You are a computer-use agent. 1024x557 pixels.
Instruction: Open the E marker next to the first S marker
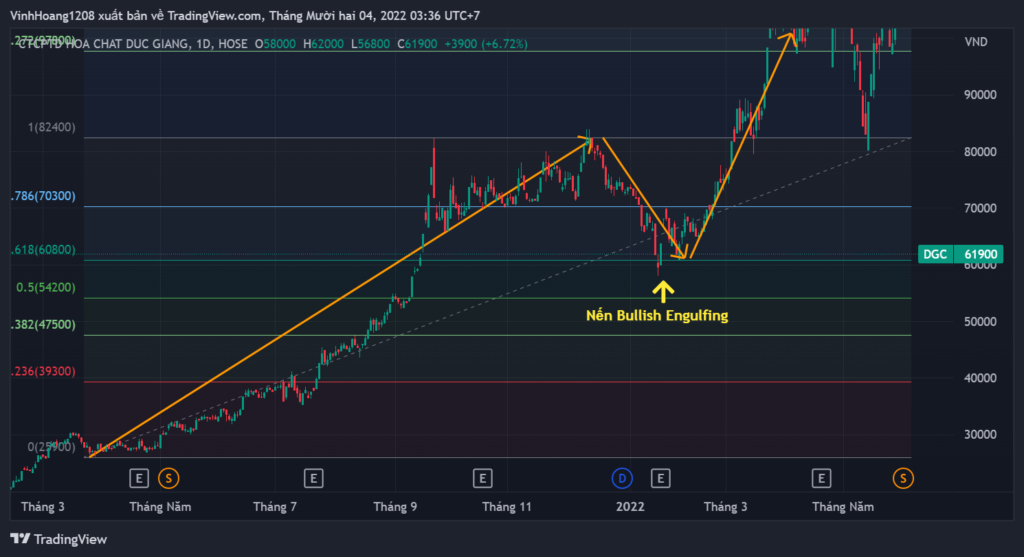pyautogui.click(x=138, y=479)
